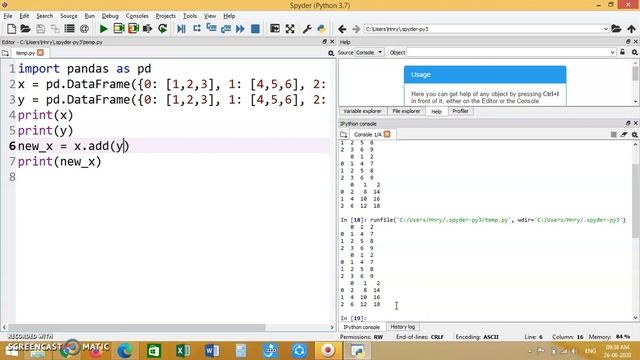Expand the Help Object field dropdown
This screenshot has width=640, height=360.
click(x=612, y=52)
